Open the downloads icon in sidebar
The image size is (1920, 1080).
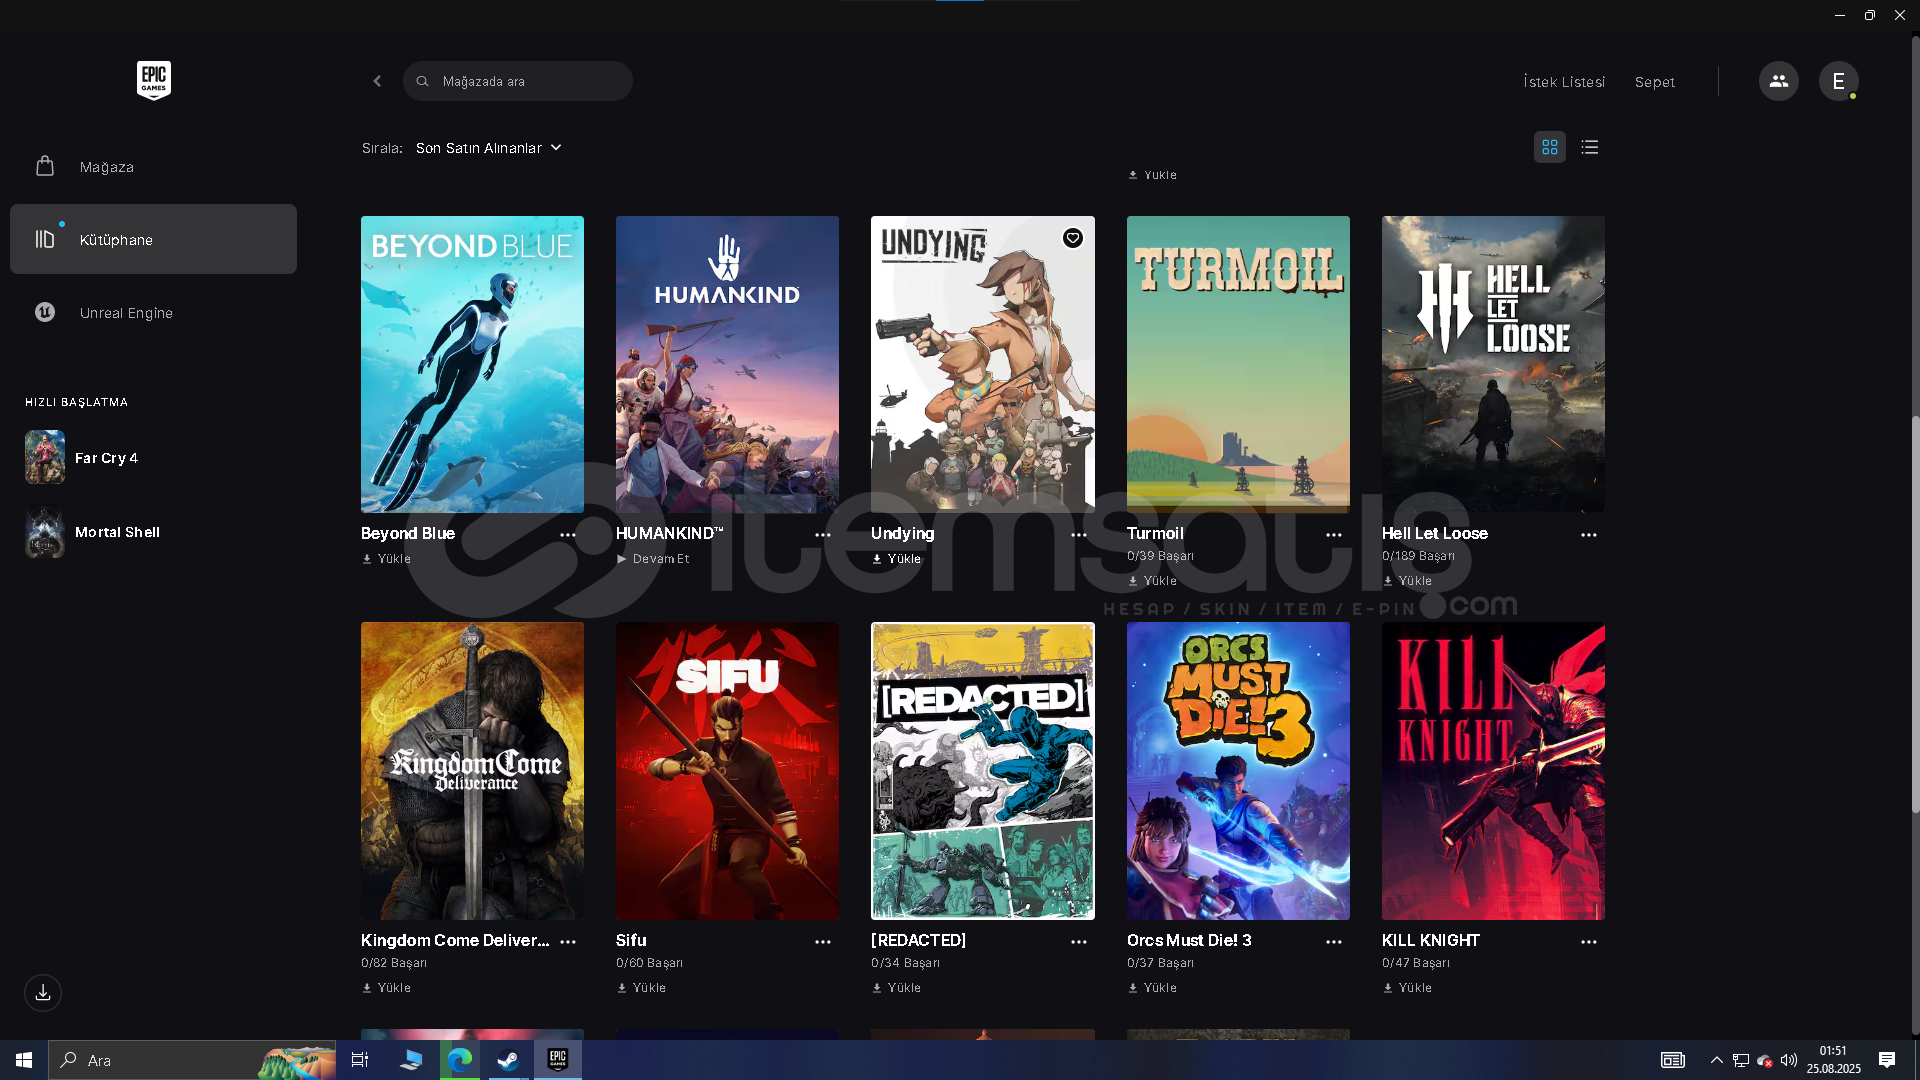[x=43, y=993]
